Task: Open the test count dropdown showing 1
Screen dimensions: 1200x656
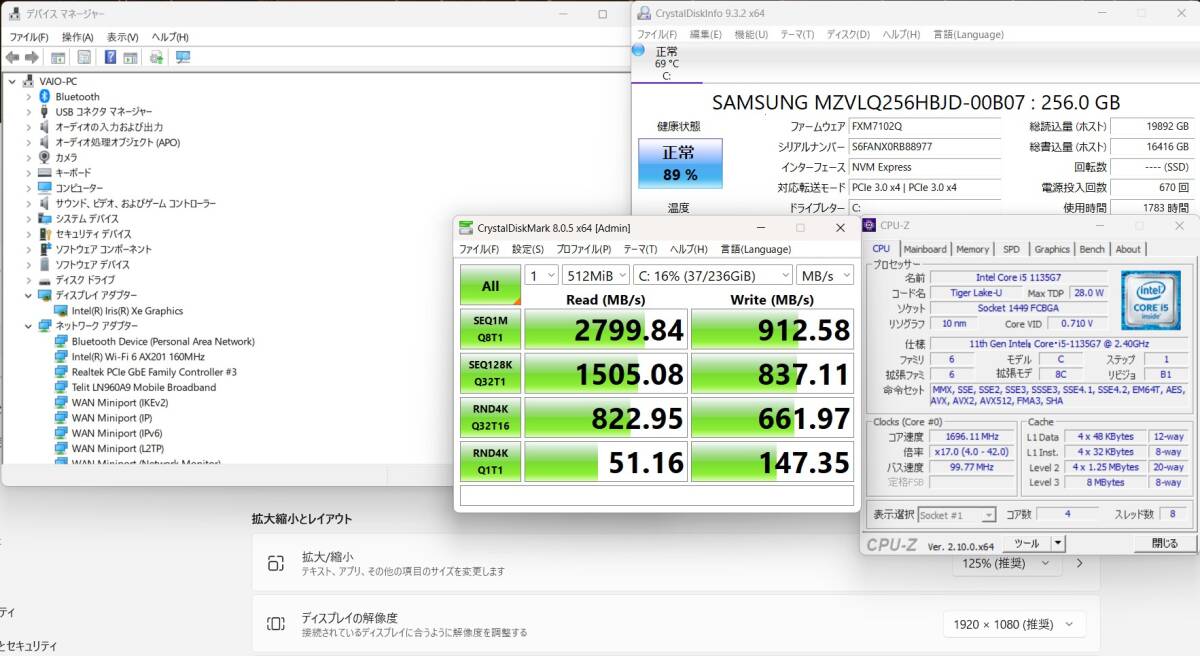Action: click(541, 275)
